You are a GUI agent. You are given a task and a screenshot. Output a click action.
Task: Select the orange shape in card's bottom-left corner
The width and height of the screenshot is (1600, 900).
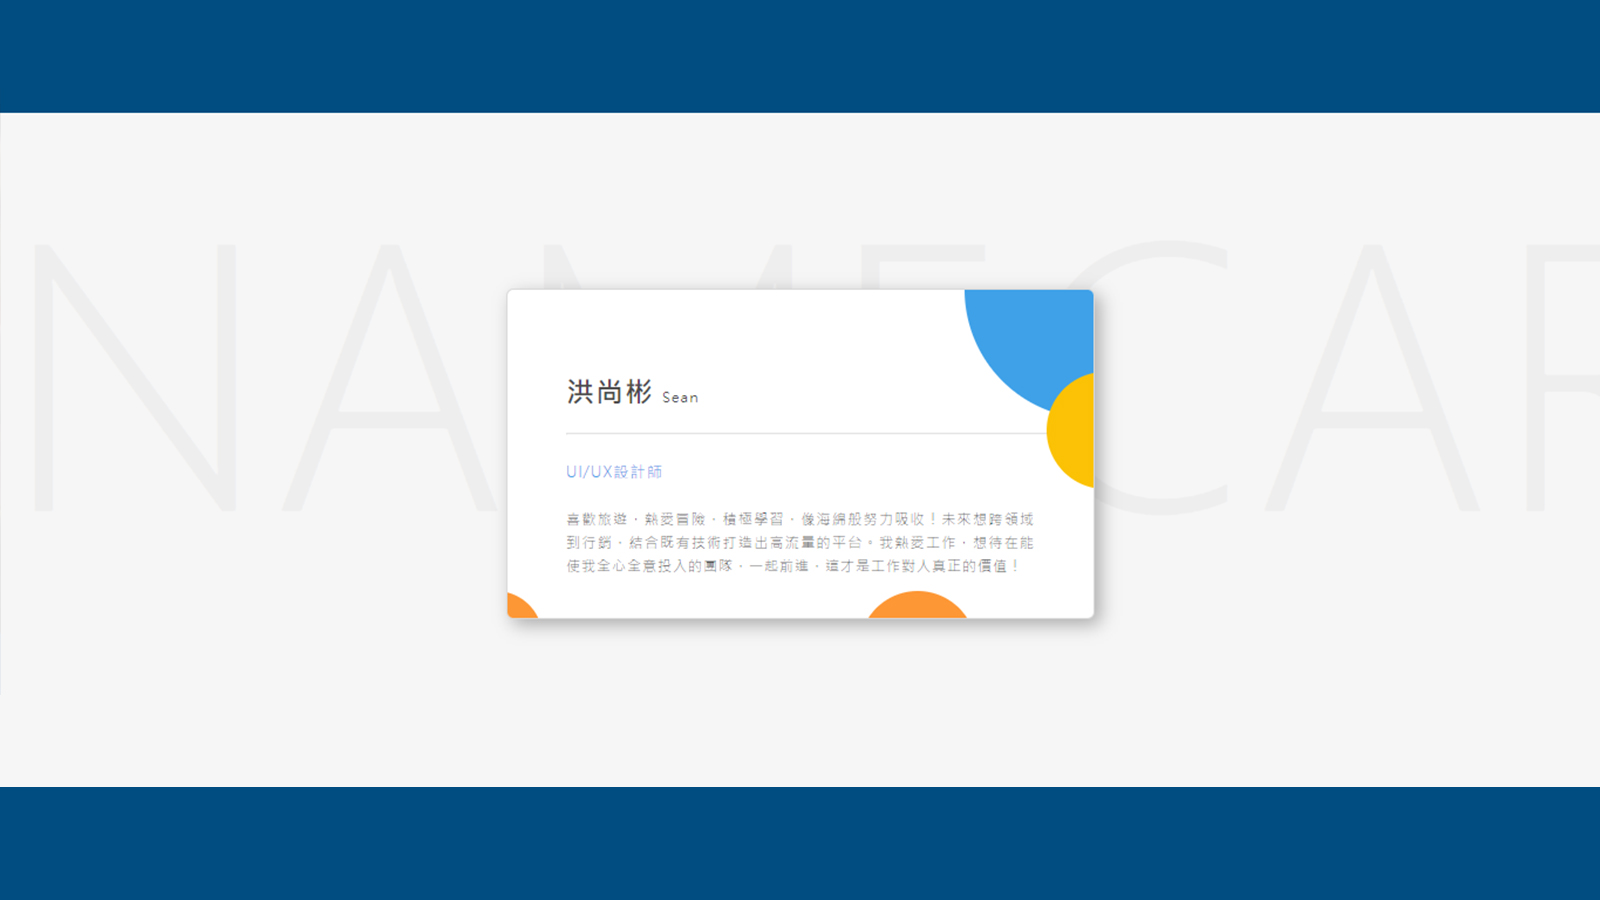(x=522, y=606)
